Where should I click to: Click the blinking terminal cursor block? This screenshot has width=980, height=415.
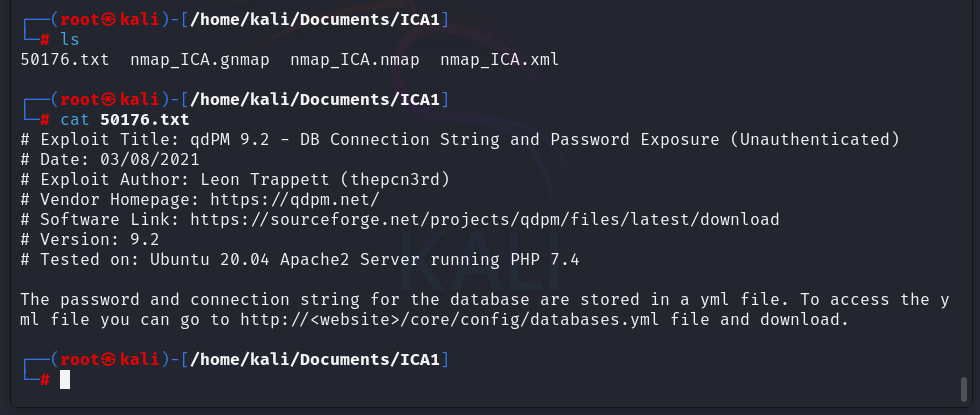[x=65, y=379]
